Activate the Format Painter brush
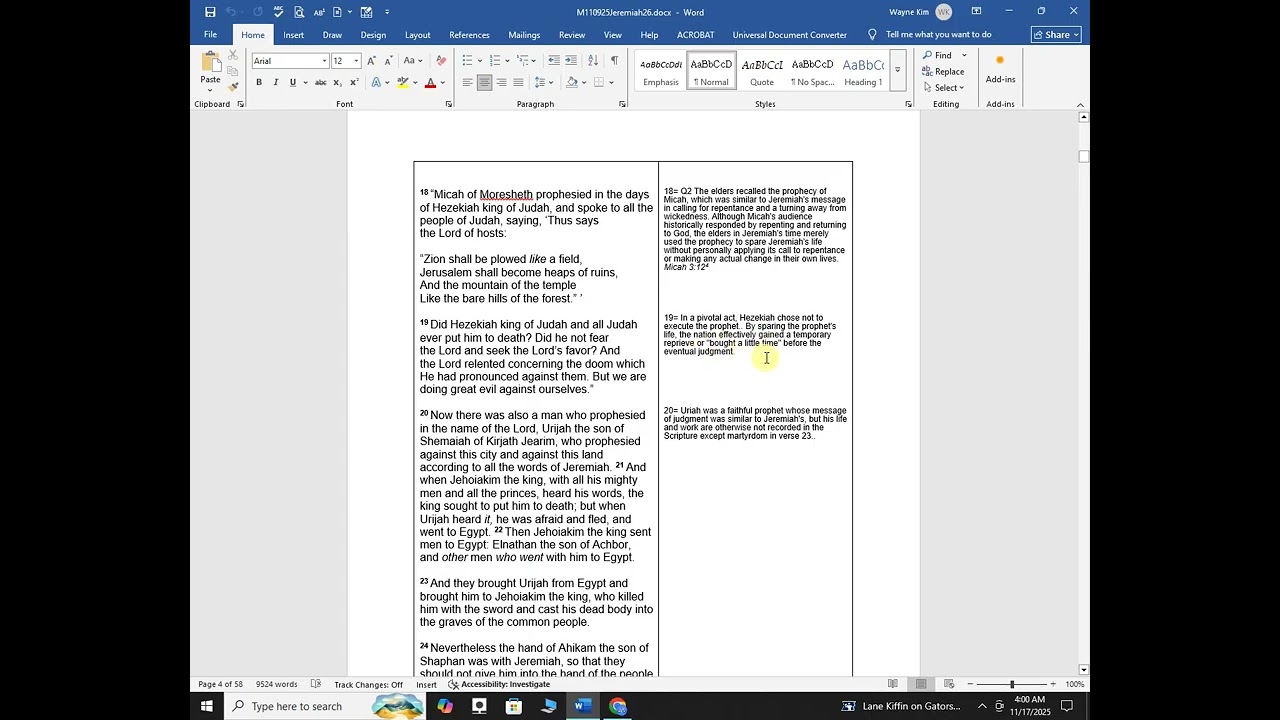The image size is (1280, 720). click(x=233, y=87)
